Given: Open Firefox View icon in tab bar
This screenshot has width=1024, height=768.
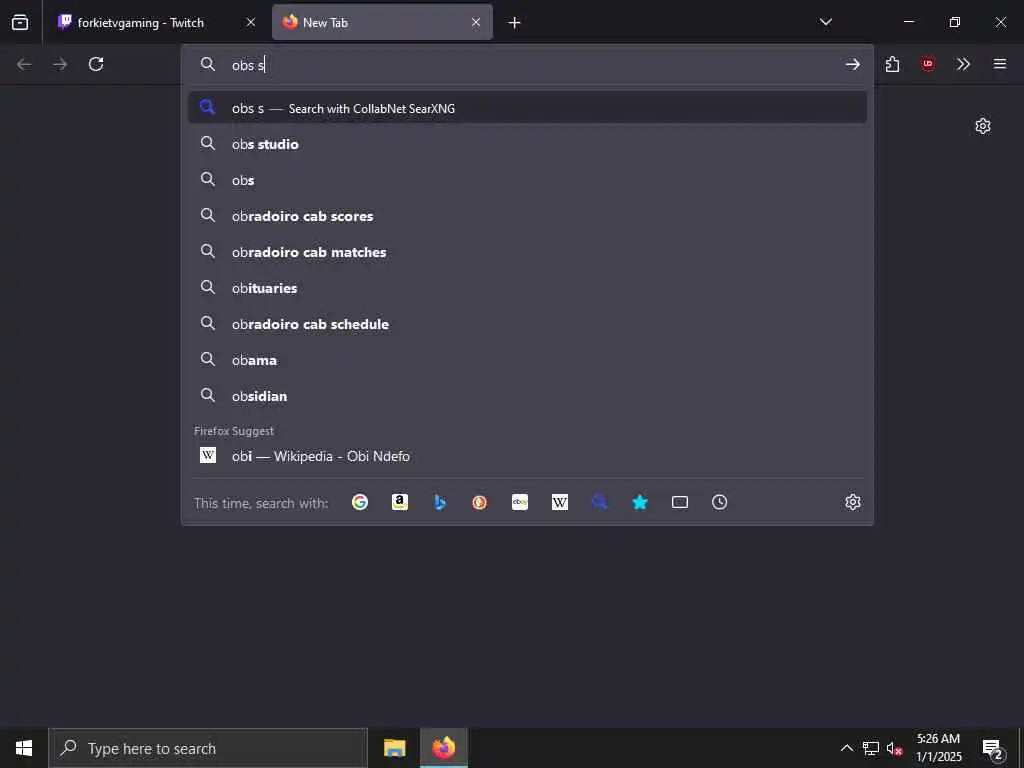Looking at the screenshot, I should [x=20, y=22].
